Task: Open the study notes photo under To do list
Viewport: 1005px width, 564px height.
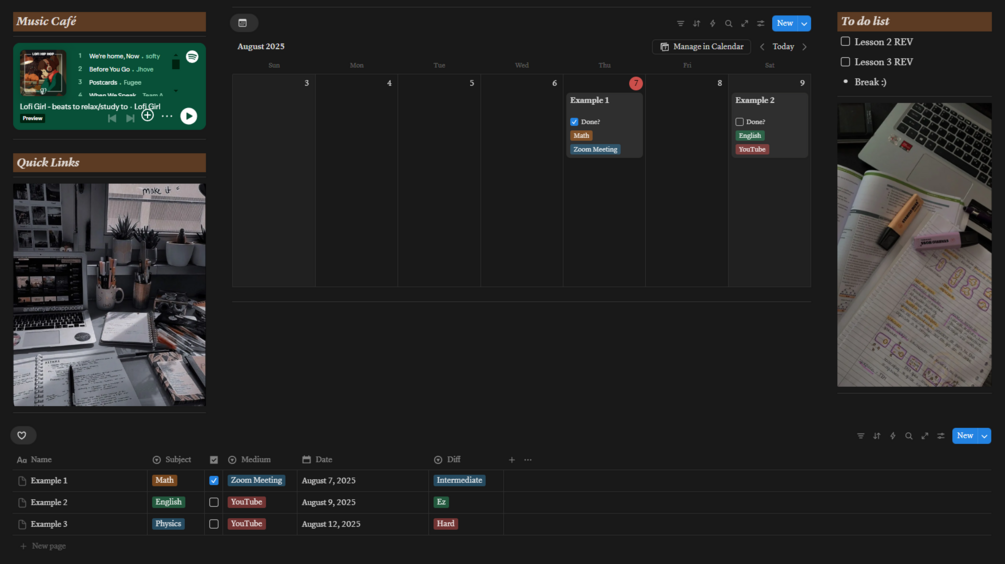Action: pos(914,244)
